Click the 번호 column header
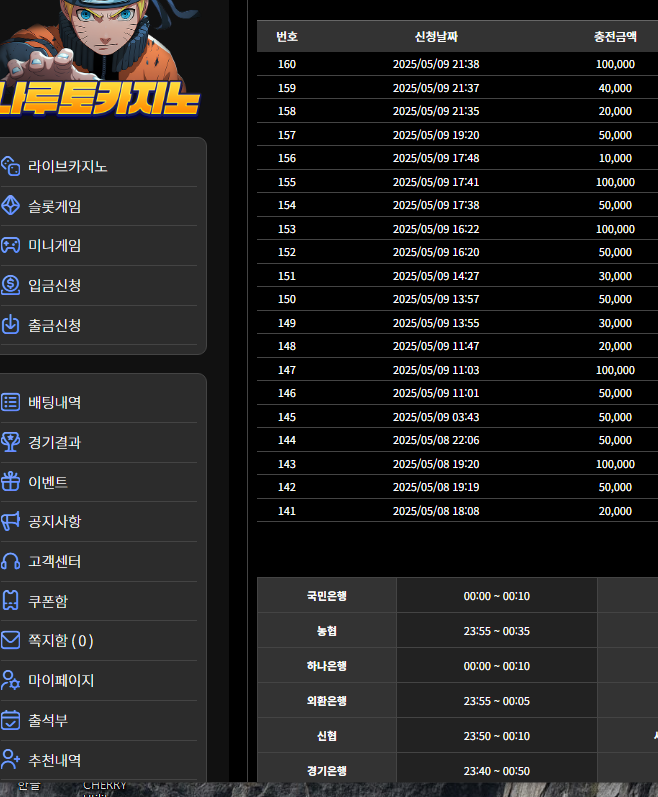The image size is (658, 797). (287, 37)
